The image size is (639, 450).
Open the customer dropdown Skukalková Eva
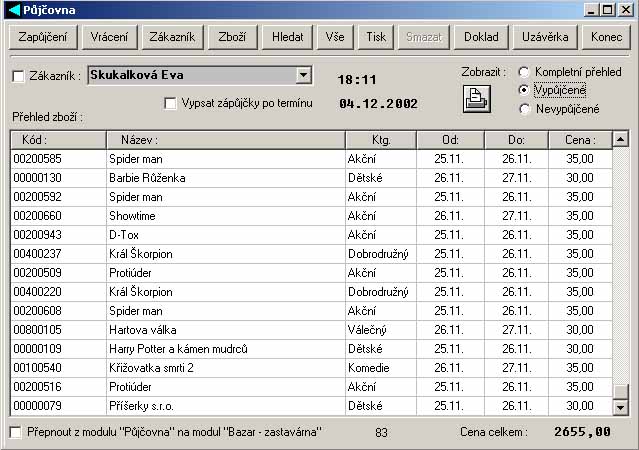(x=303, y=75)
